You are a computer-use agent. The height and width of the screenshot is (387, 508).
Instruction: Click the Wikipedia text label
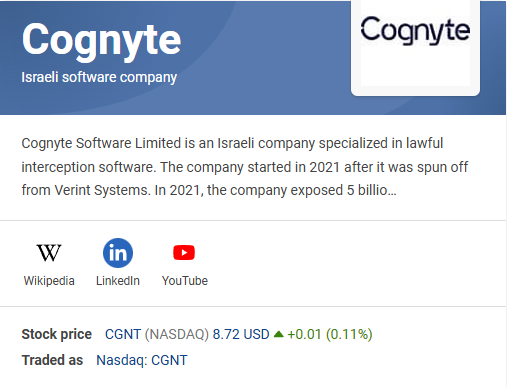tap(49, 281)
